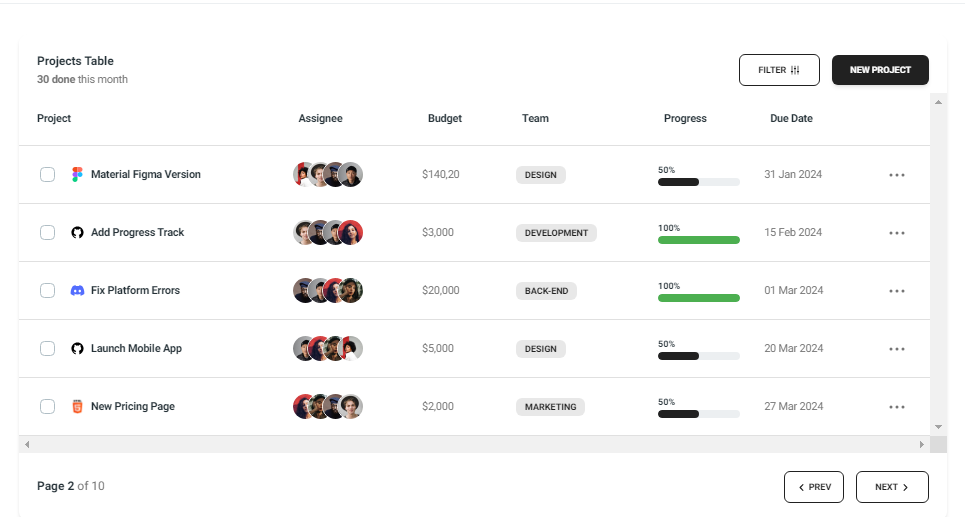Click the Figma icon beside Material Figma Version

(77, 175)
